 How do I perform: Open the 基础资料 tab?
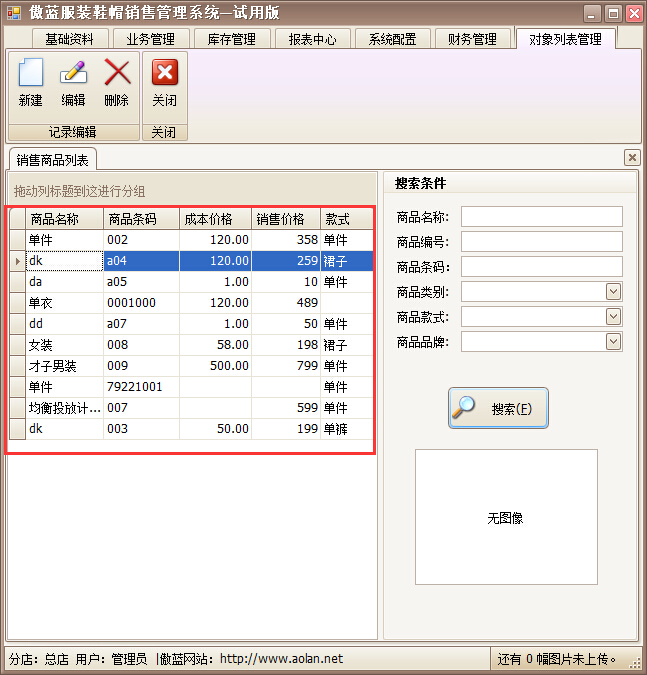click(70, 39)
